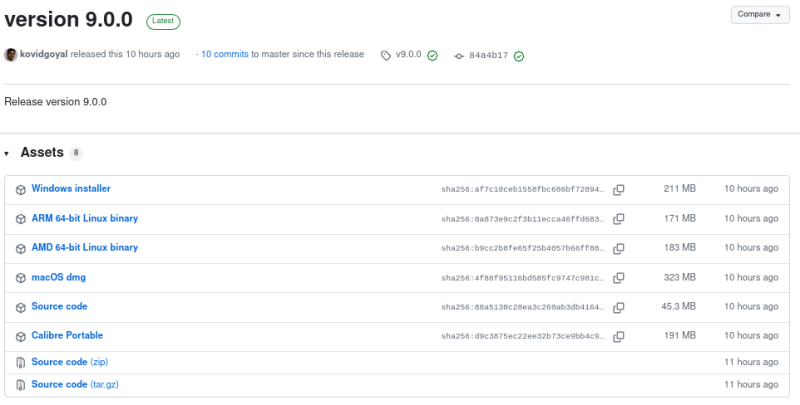
Task: Copy the Calibre Portable sha256 checksum
Action: (618, 337)
